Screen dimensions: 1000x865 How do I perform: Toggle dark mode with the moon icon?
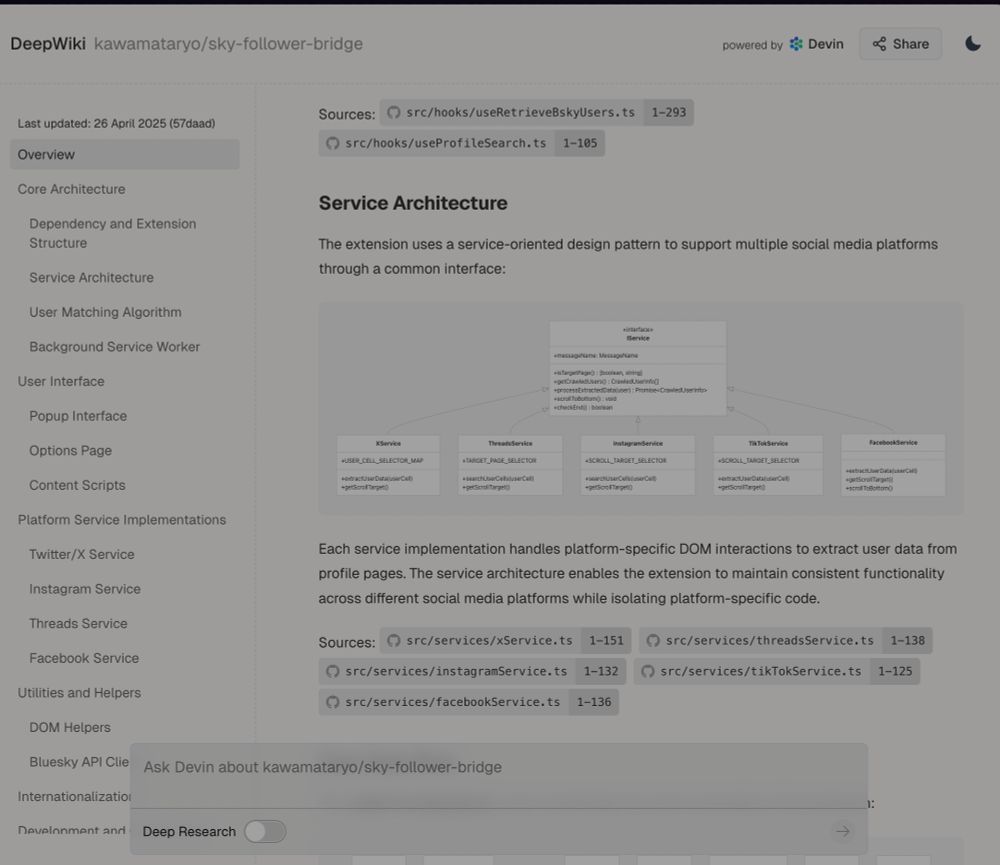[x=973, y=43]
